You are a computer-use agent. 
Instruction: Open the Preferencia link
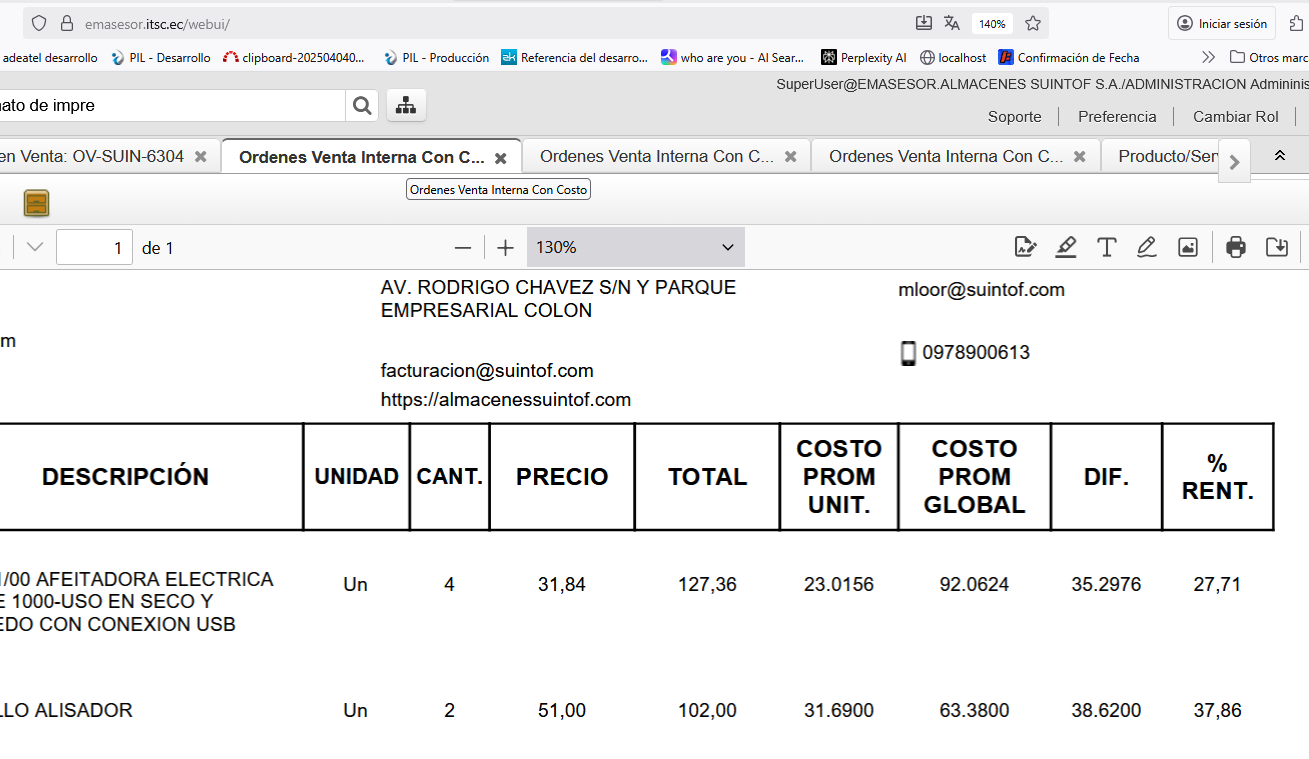click(x=1117, y=116)
